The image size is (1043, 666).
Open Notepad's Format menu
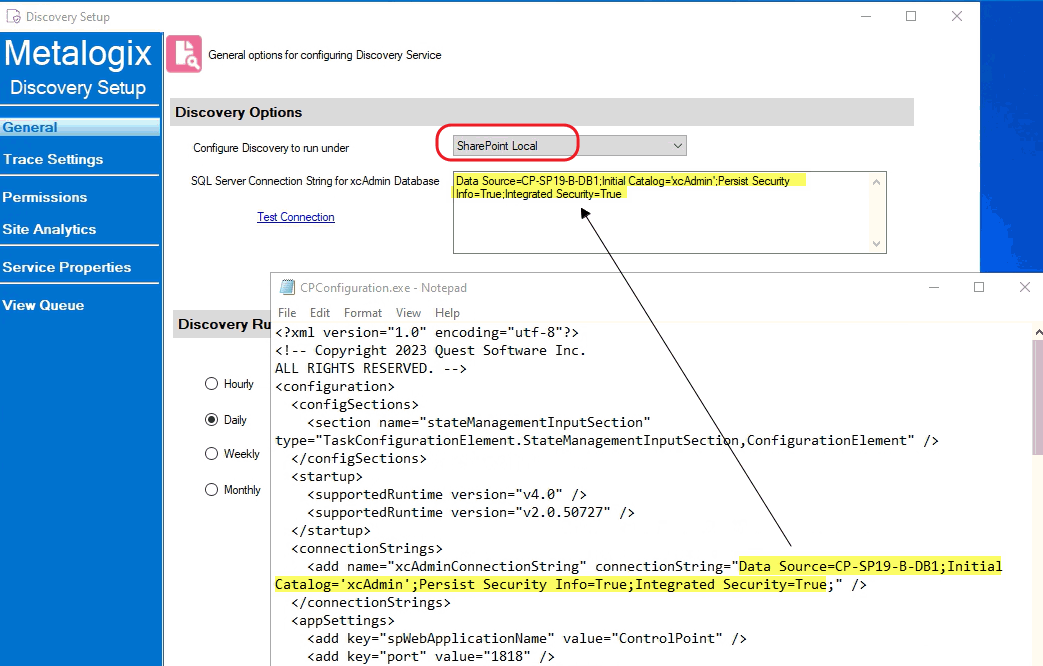click(362, 312)
